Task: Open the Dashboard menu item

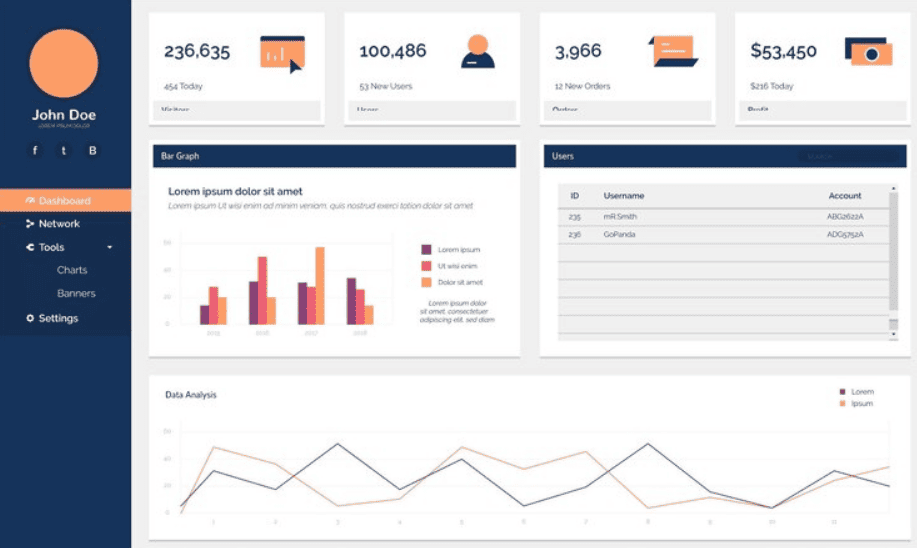Action: [64, 201]
